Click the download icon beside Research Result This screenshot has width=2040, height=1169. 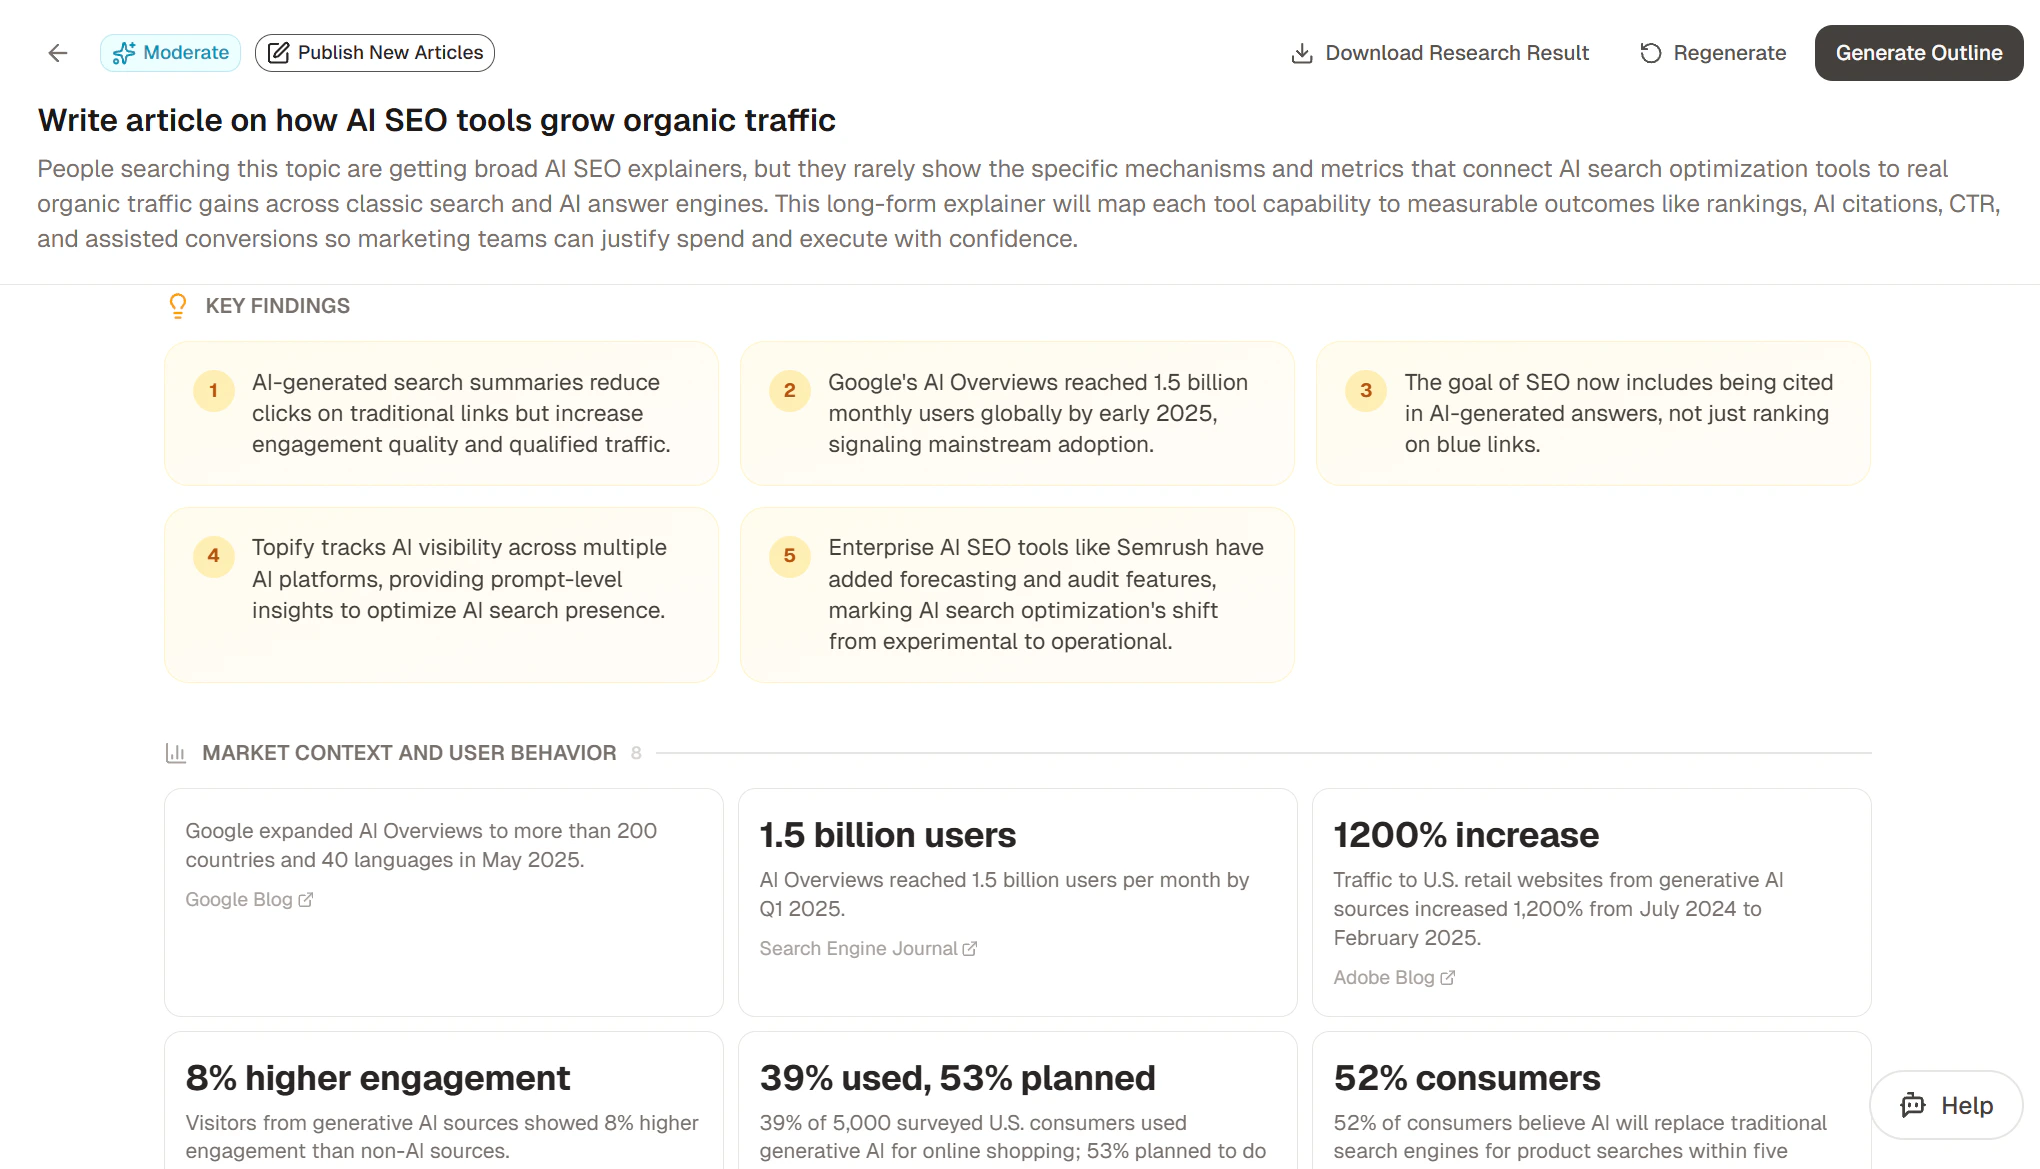coord(1302,53)
